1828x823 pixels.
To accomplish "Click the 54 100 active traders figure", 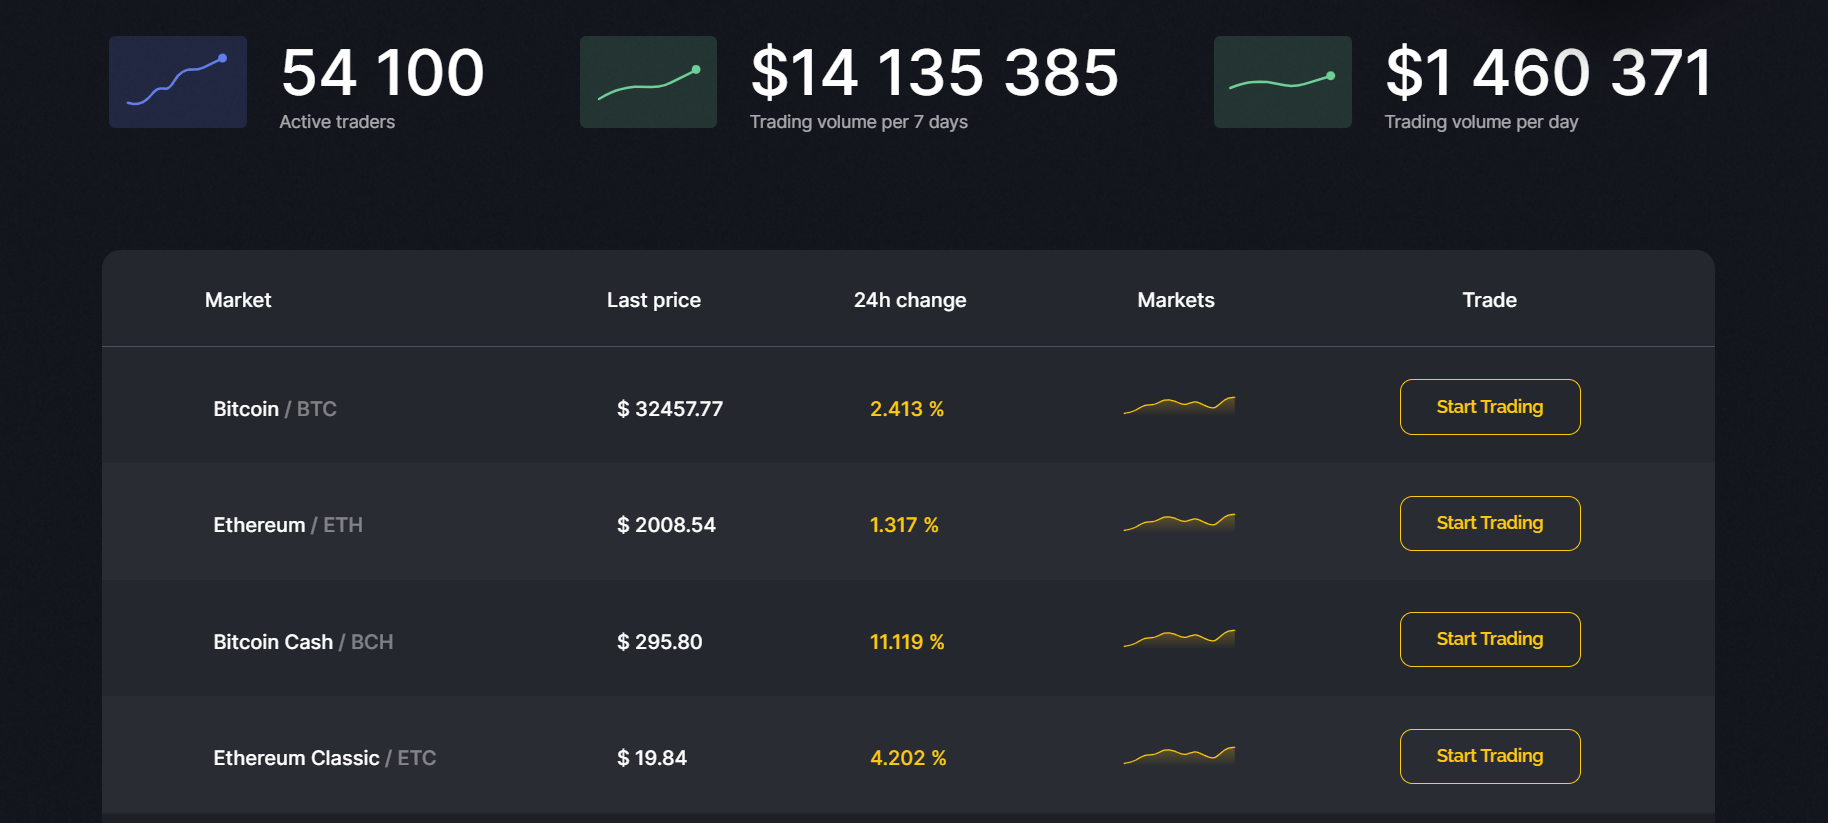I will point(383,73).
